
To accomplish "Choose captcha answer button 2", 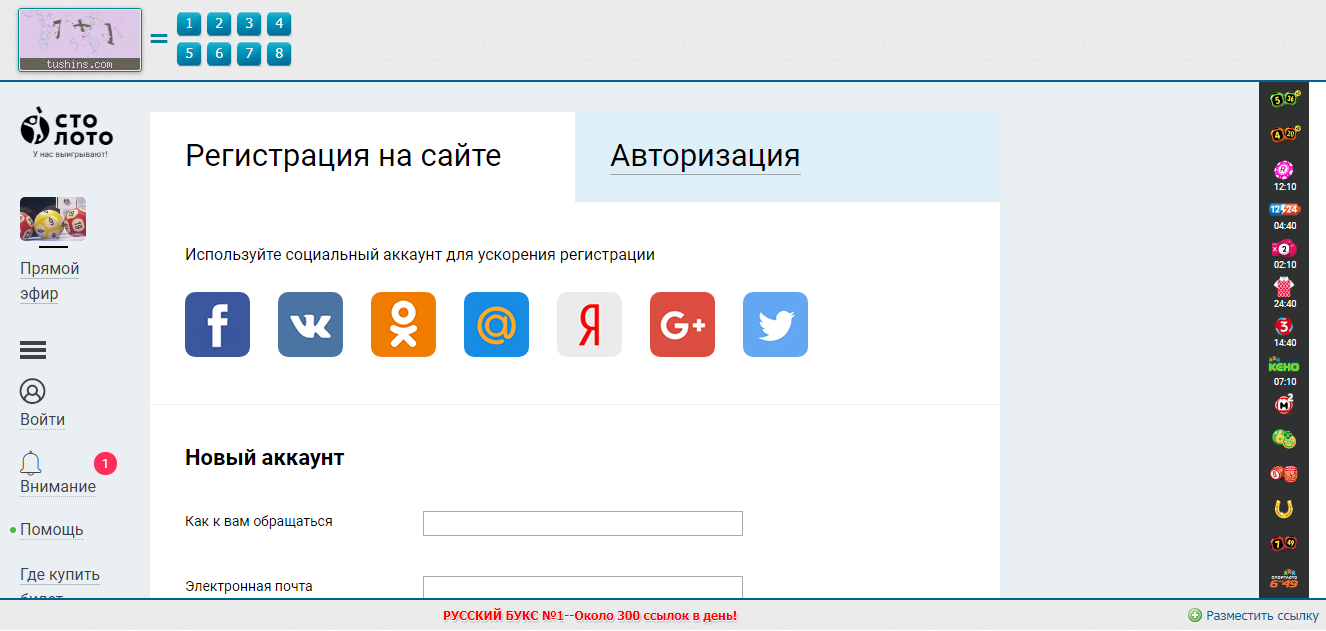I will pyautogui.click(x=219, y=24).
